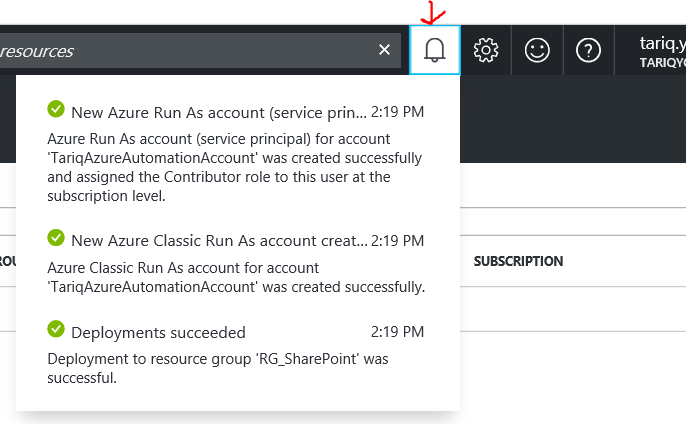Select 'Azure Classic Run As account for account' description

(236, 277)
